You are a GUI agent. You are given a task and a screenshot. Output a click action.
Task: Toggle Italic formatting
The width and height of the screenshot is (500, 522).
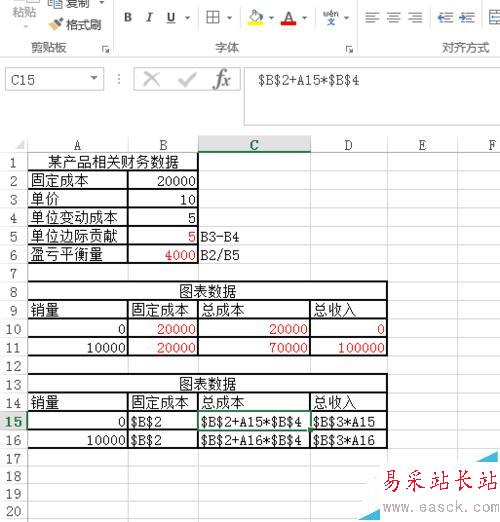click(x=149, y=17)
